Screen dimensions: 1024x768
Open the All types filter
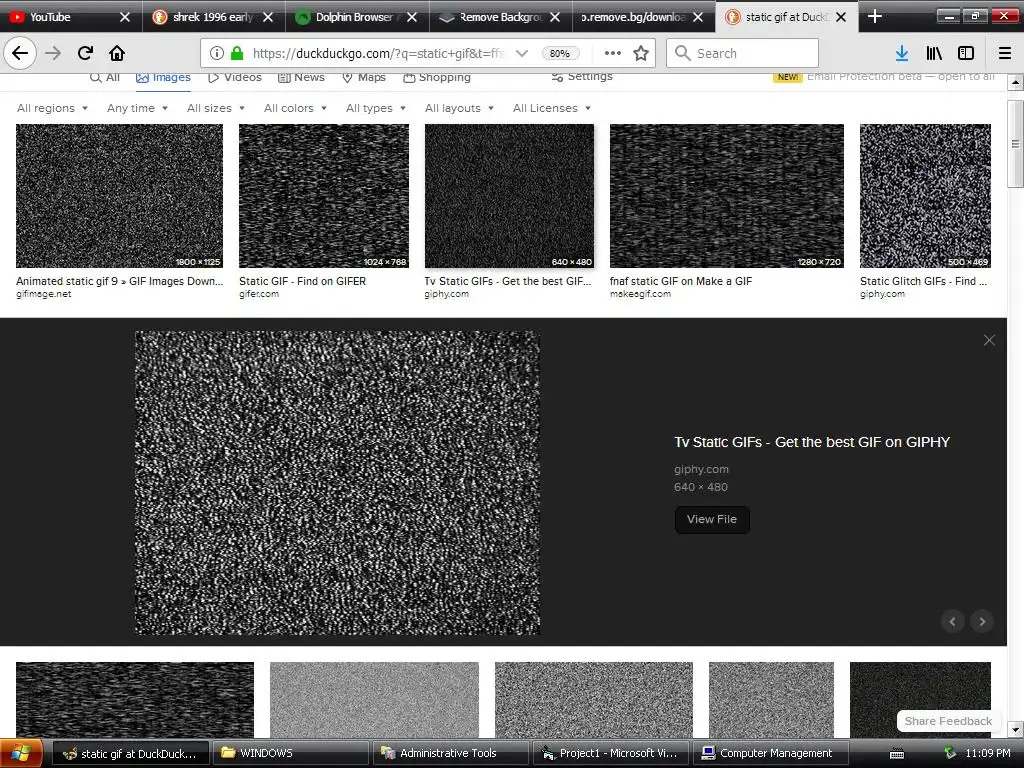[x=376, y=108]
